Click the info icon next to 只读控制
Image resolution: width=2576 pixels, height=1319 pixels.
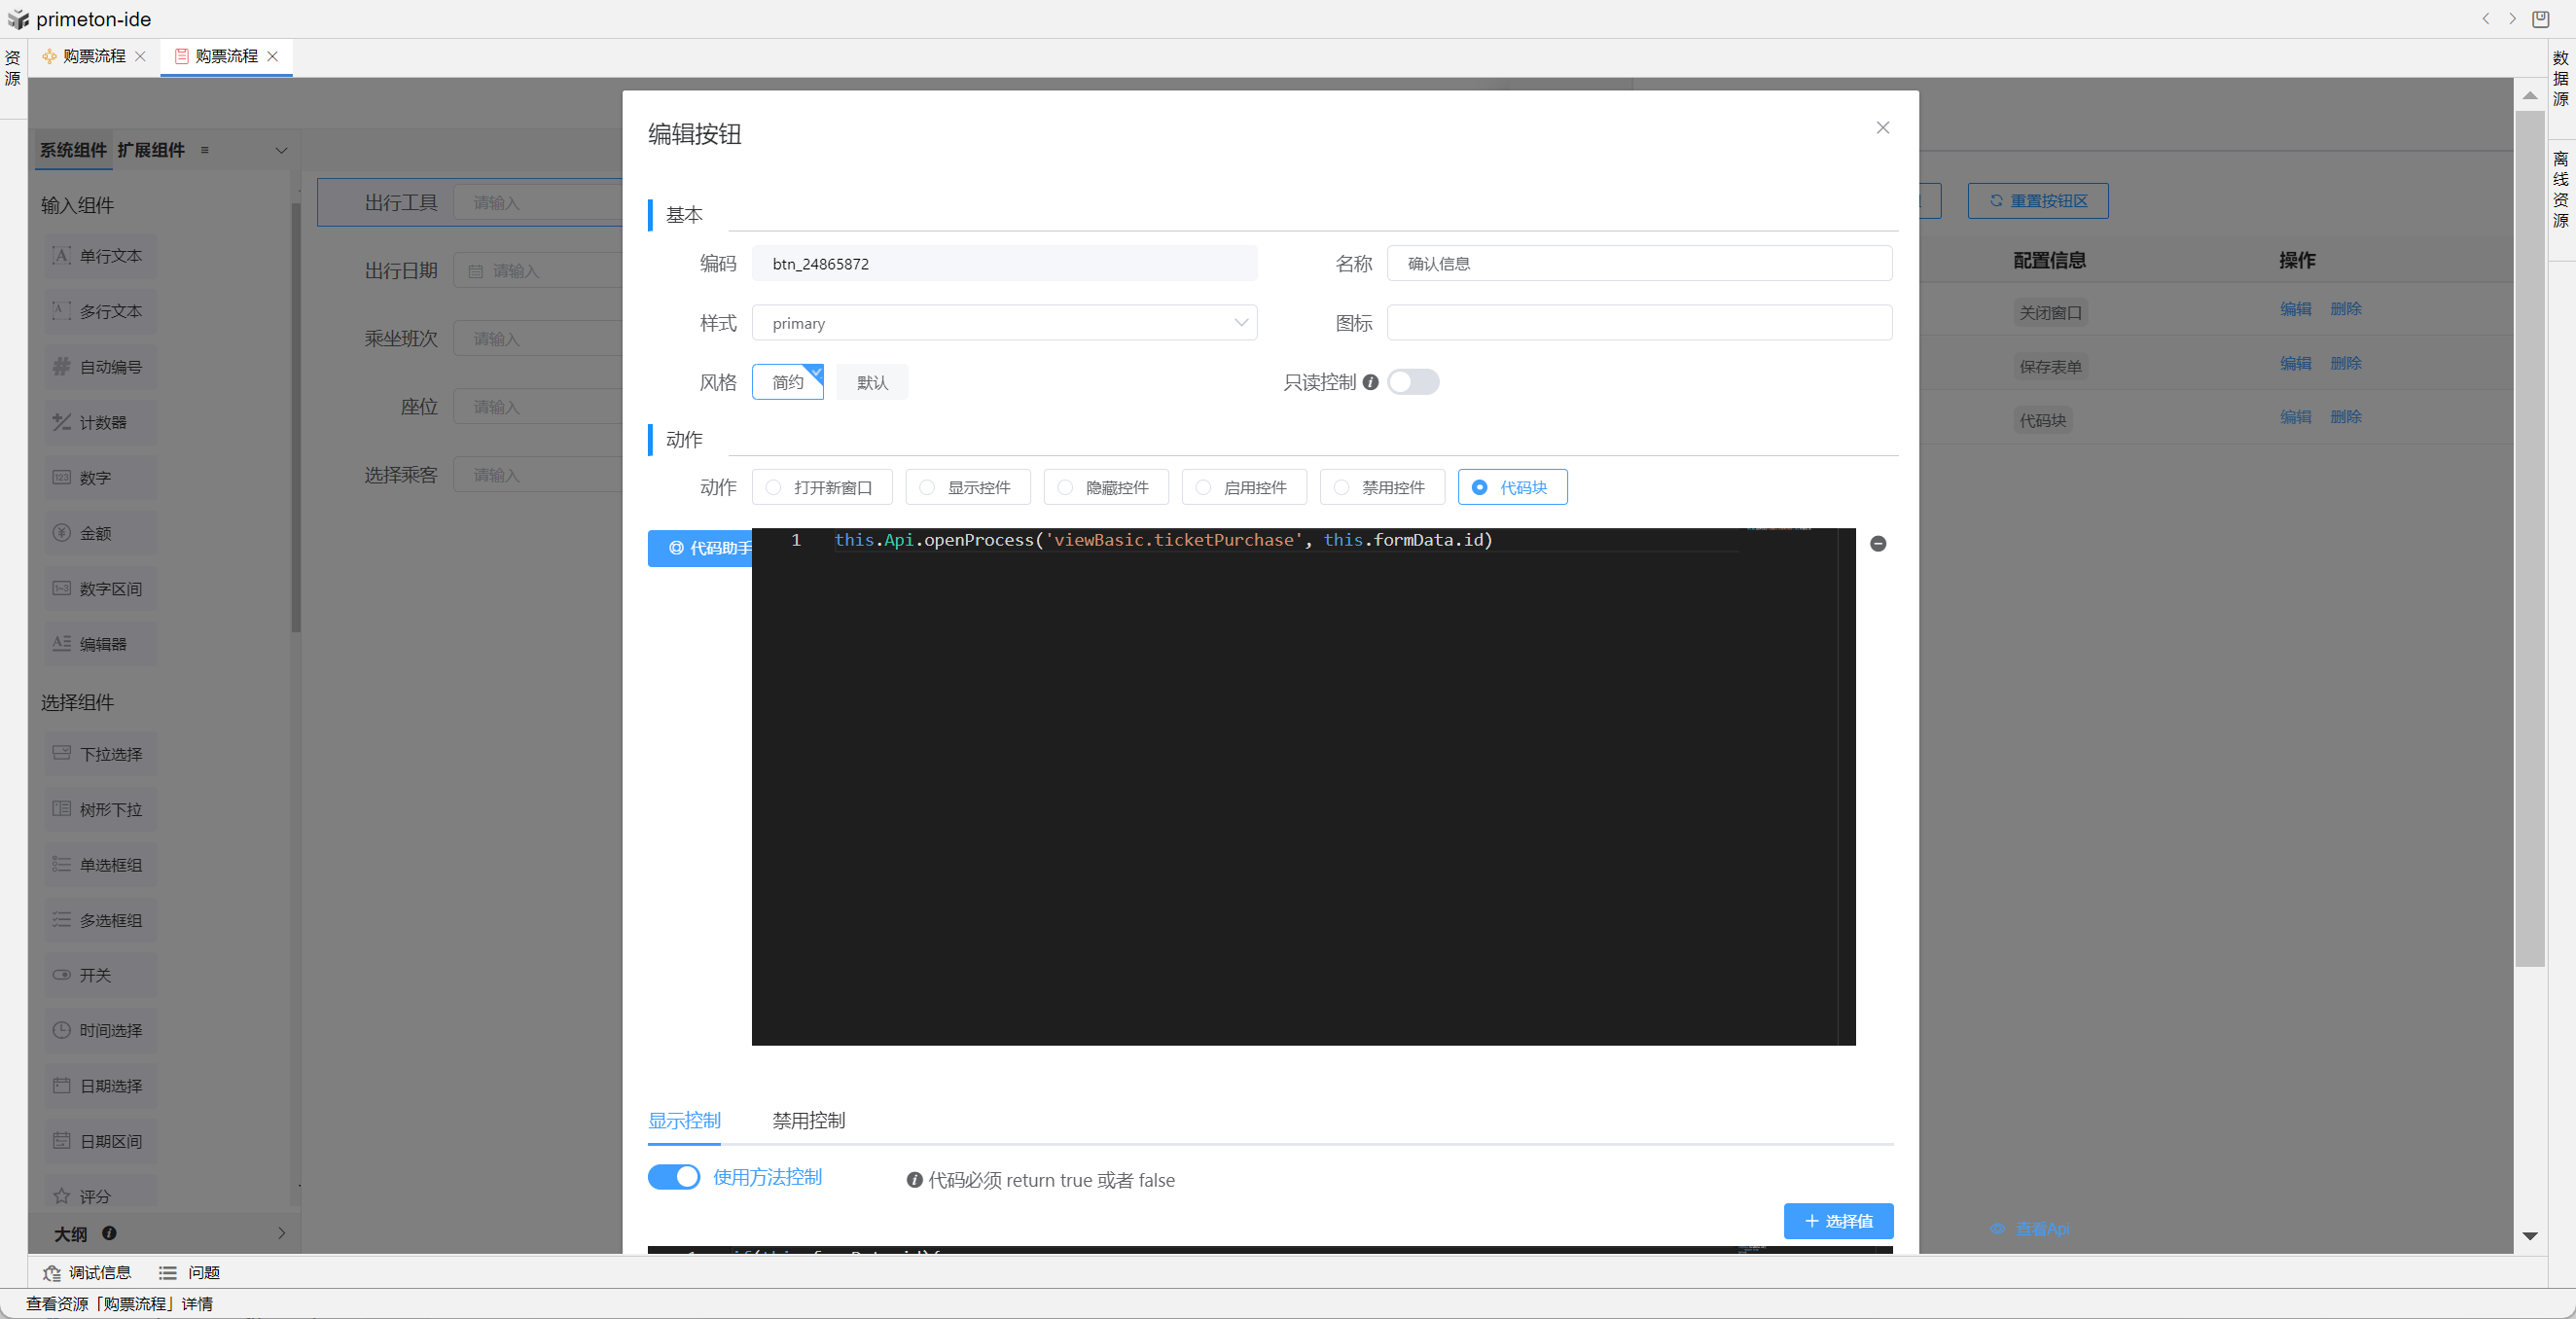coord(1371,382)
